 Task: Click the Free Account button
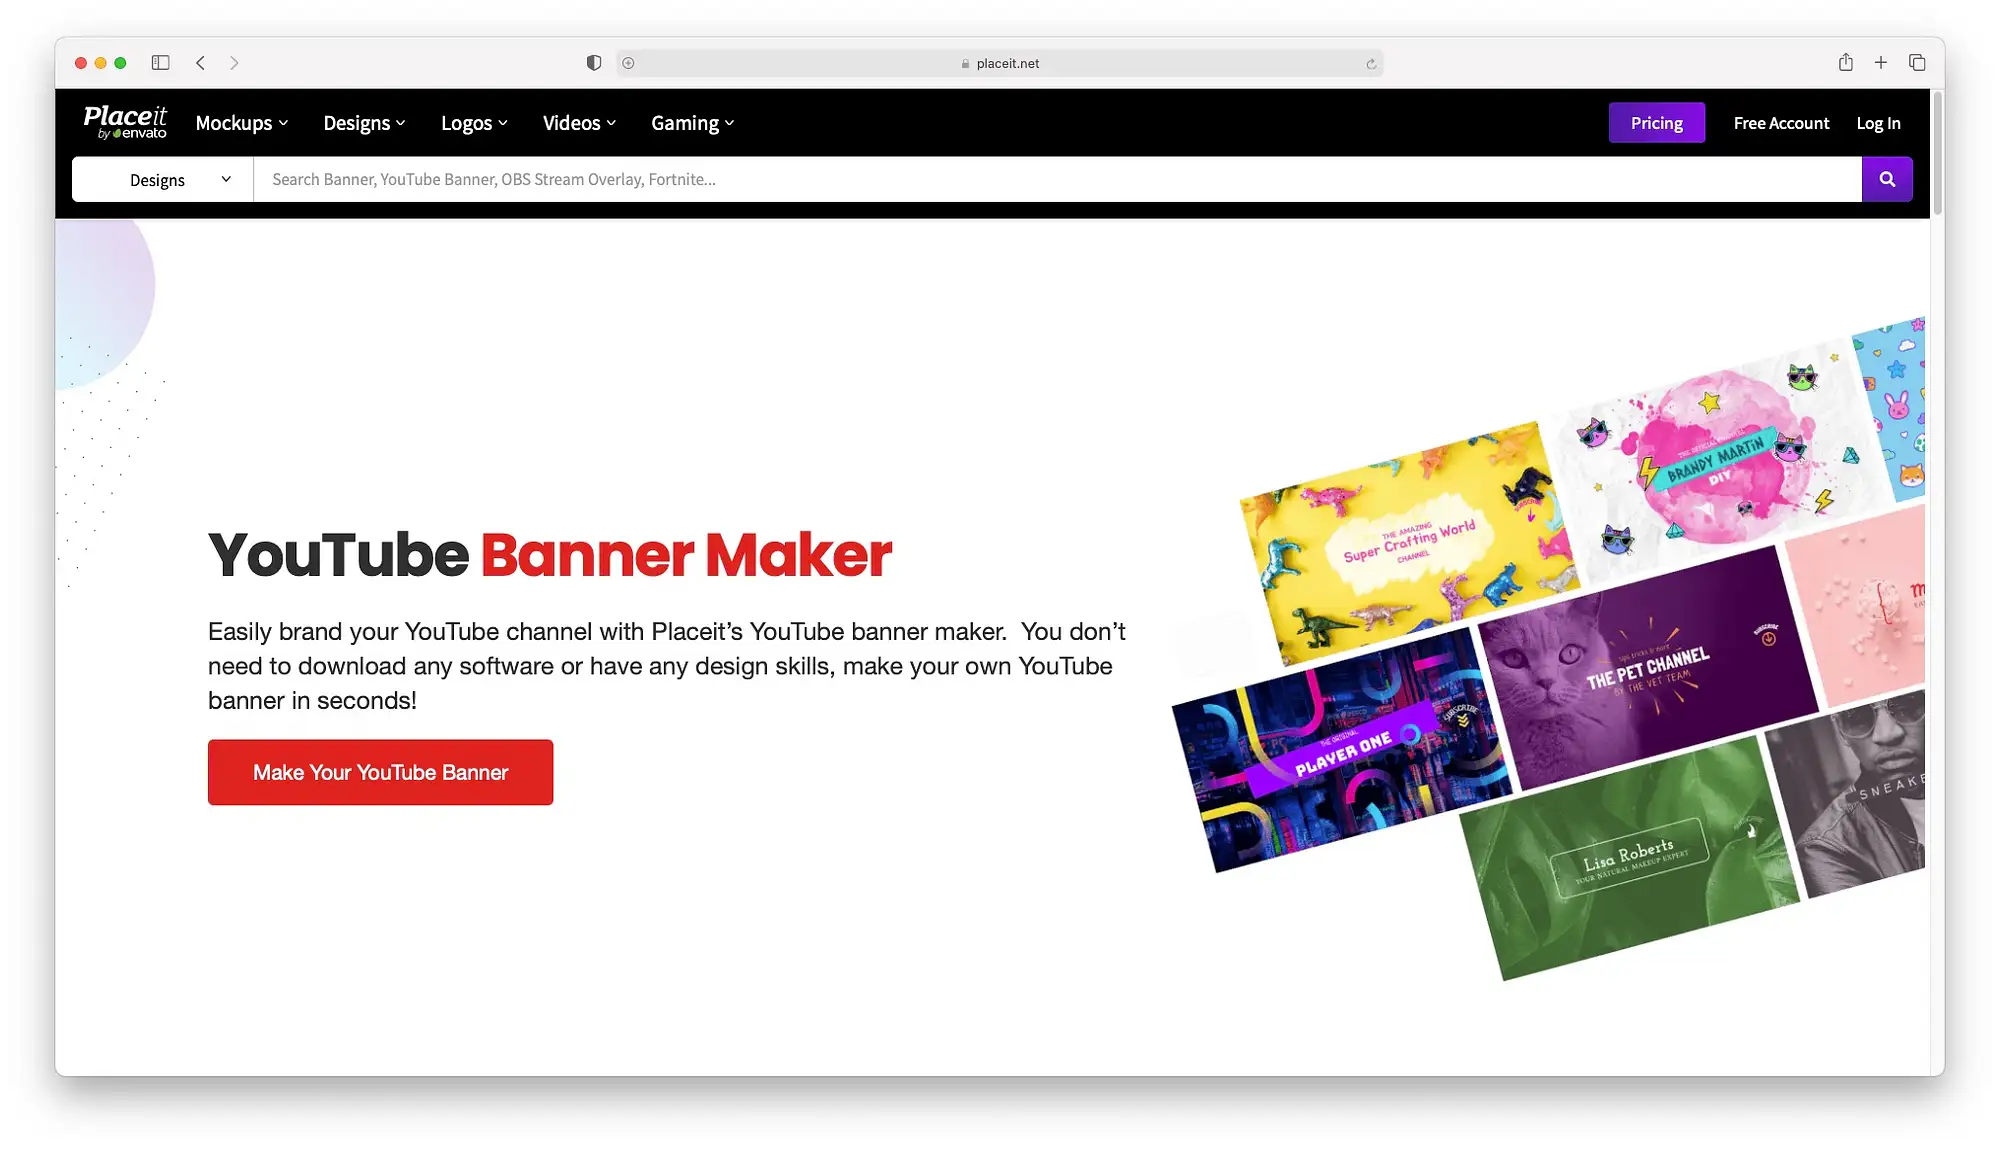(x=1780, y=122)
